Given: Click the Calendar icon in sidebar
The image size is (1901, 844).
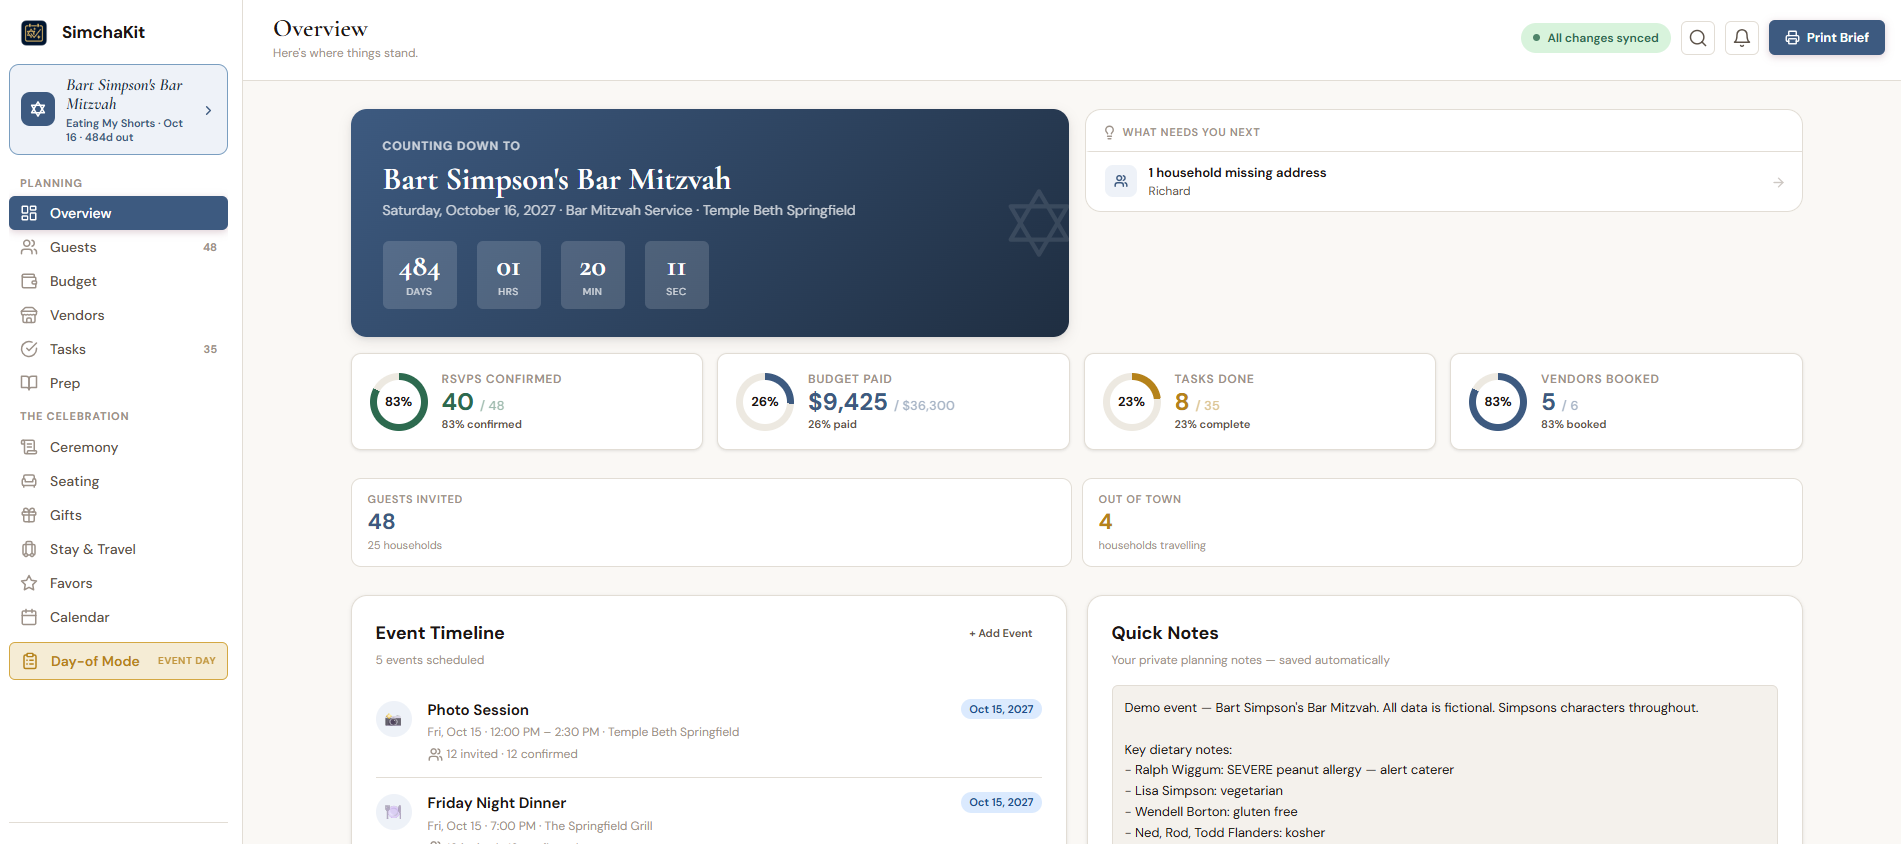Looking at the screenshot, I should [29, 617].
